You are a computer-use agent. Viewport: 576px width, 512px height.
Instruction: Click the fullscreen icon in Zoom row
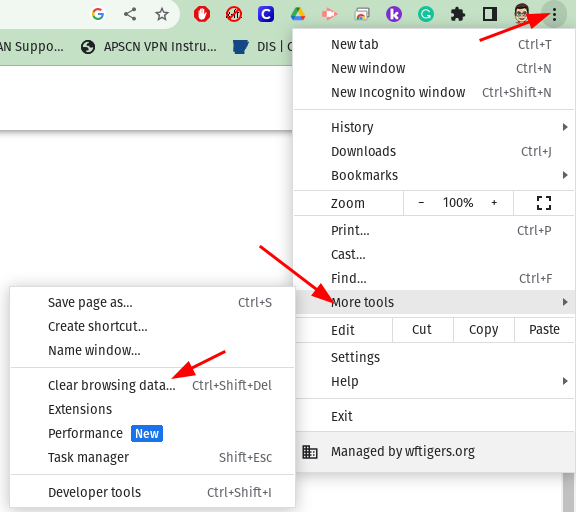(544, 203)
